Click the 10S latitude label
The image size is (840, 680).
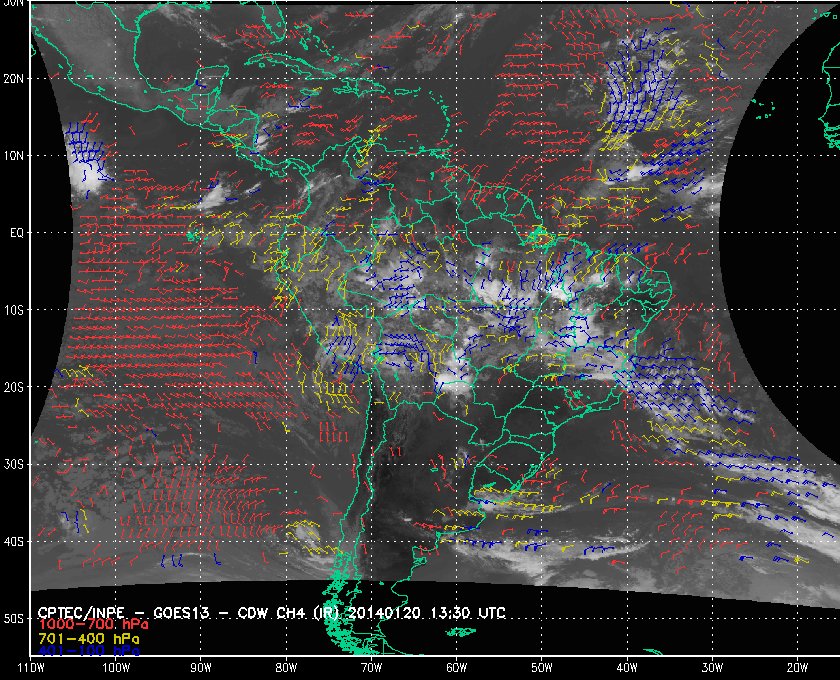14,310
